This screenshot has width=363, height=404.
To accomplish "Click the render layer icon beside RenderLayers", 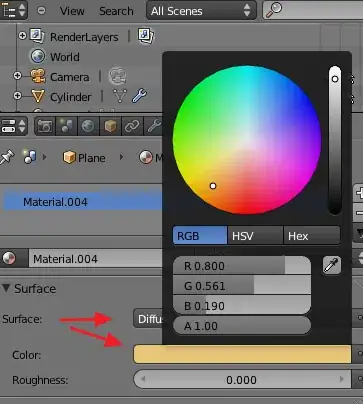I will coord(146,36).
